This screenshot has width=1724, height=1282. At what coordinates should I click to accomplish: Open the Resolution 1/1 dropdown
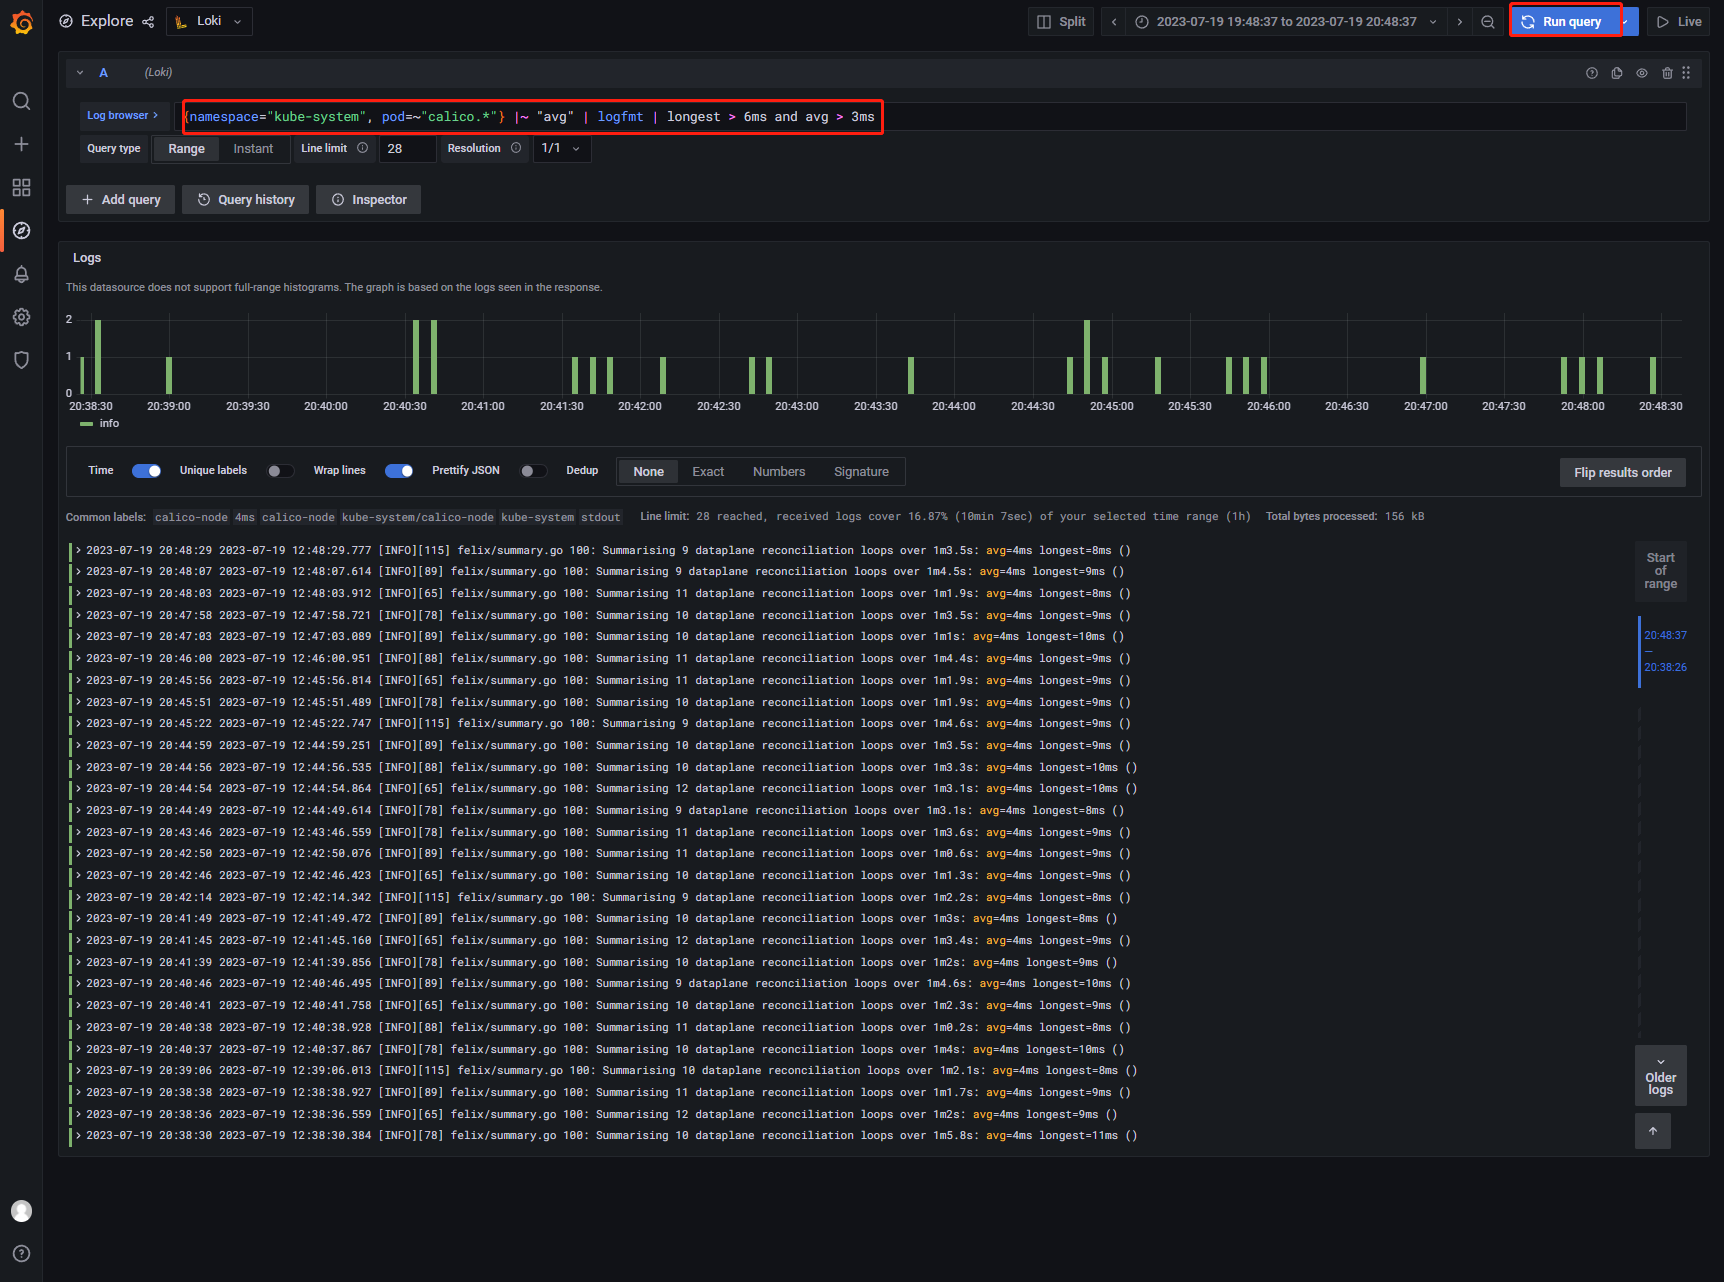tap(562, 149)
